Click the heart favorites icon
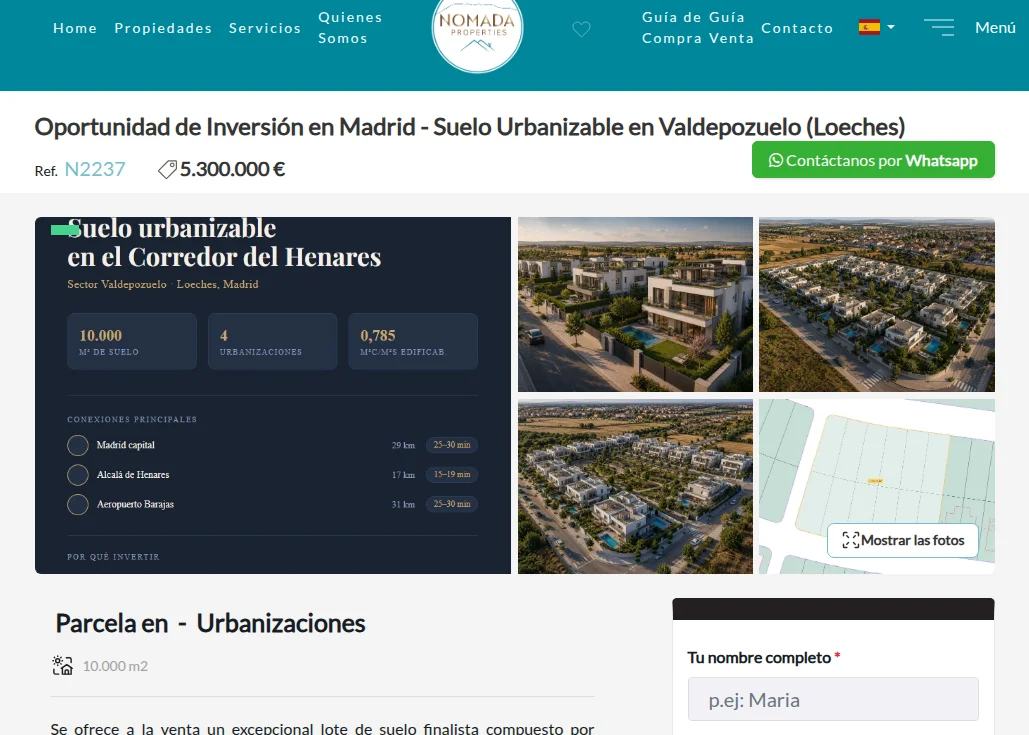1029x735 pixels. pos(581,29)
